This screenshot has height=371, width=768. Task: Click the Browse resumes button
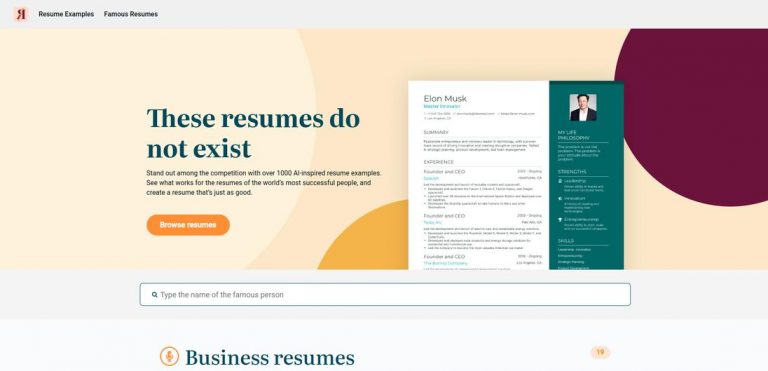pyautogui.click(x=188, y=225)
